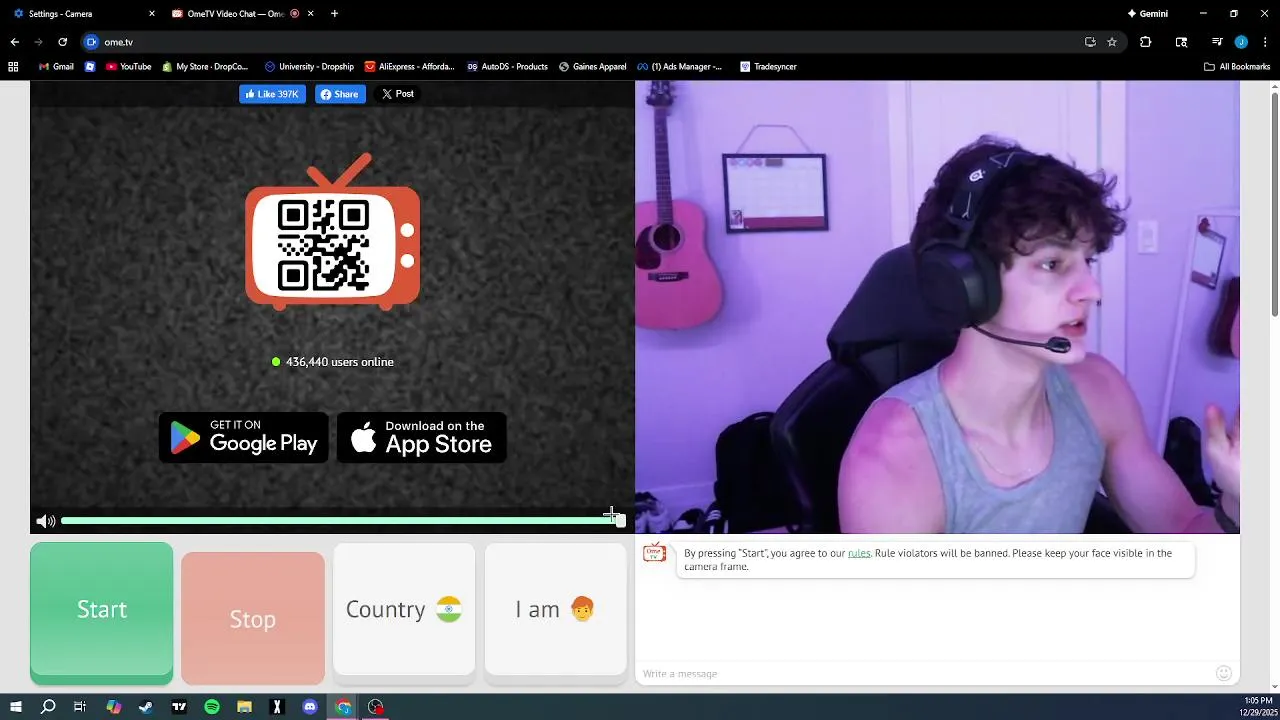The image size is (1280, 720).
Task: Bookmark this page with the star icon
Action: pyautogui.click(x=1112, y=42)
